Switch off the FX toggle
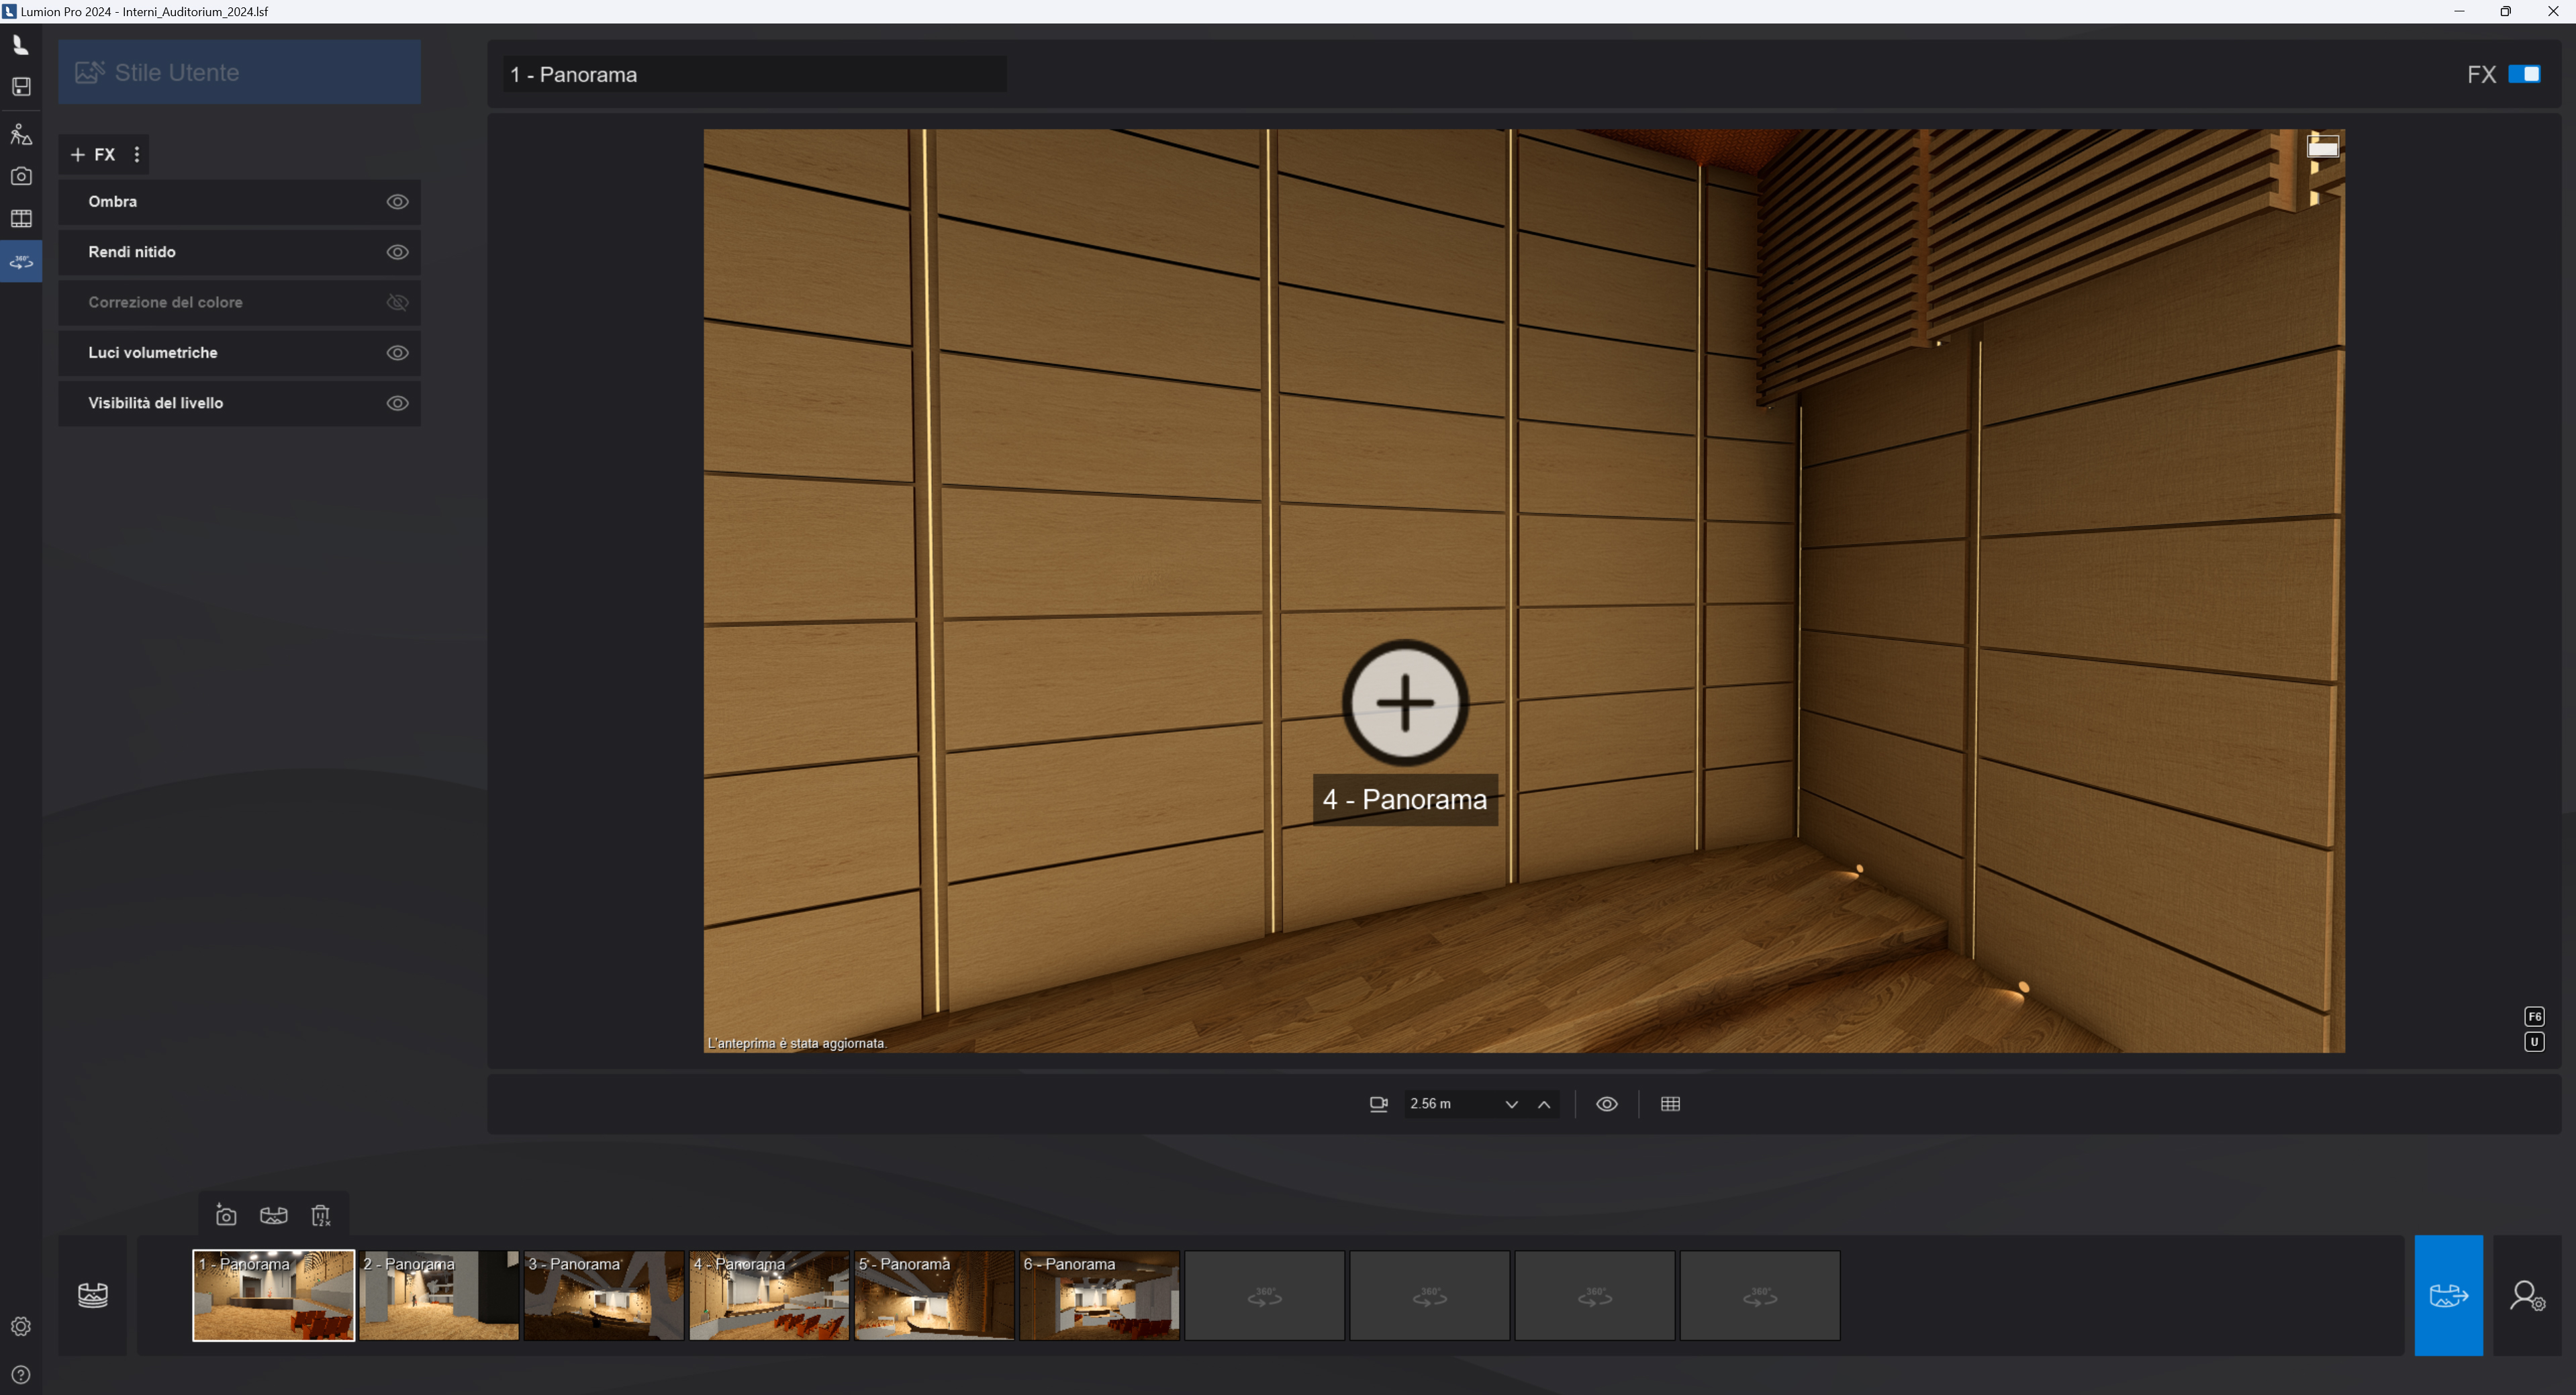Viewport: 2576px width, 1395px height. pos(2524,74)
